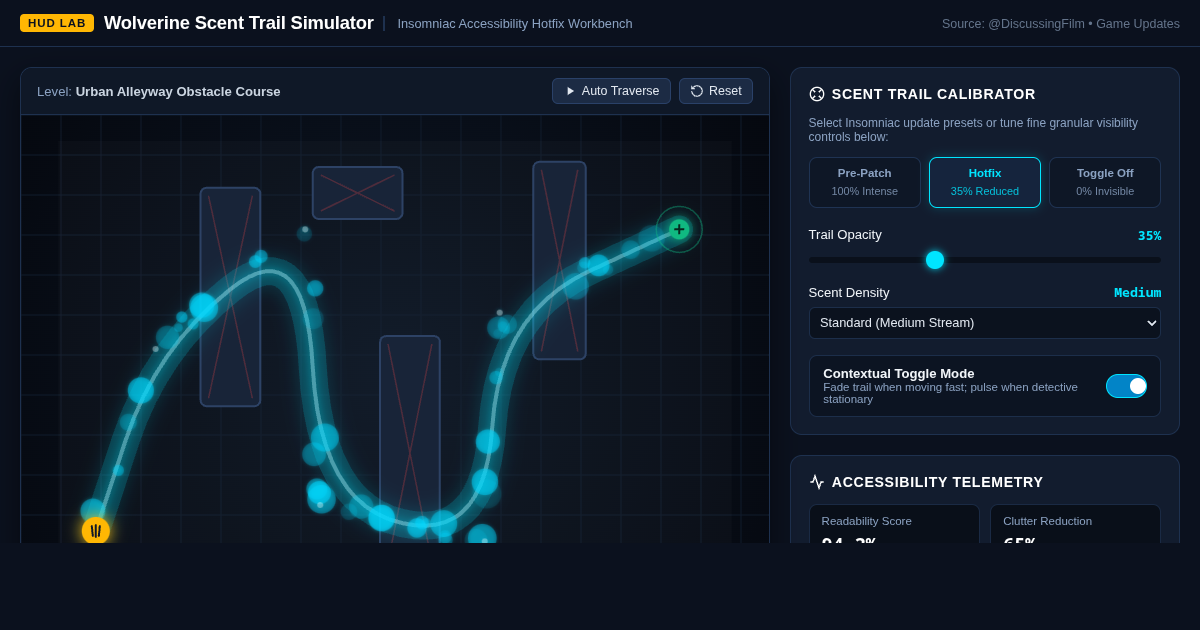Click the yellow claw start marker

96,531
